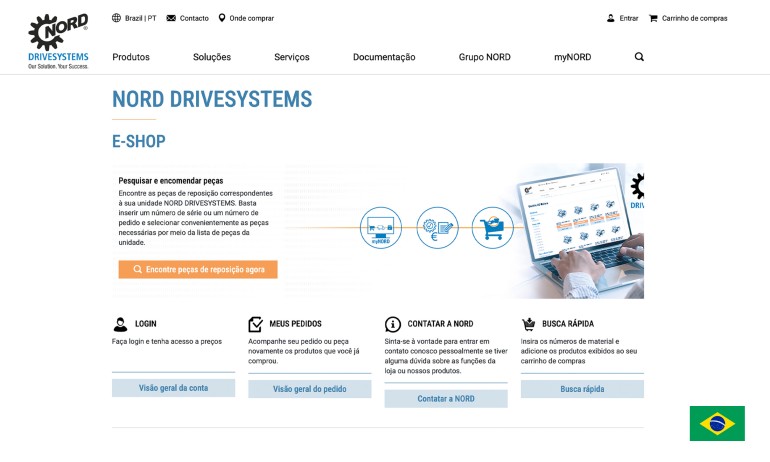Click the Visão geral da conta button
Image resolution: width=770 pixels, height=462 pixels.
(173, 388)
